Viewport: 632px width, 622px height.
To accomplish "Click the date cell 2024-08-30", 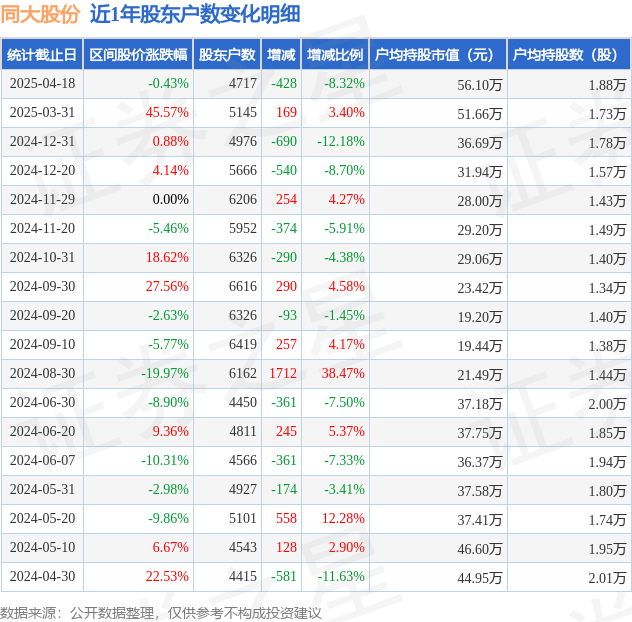I will (42, 374).
